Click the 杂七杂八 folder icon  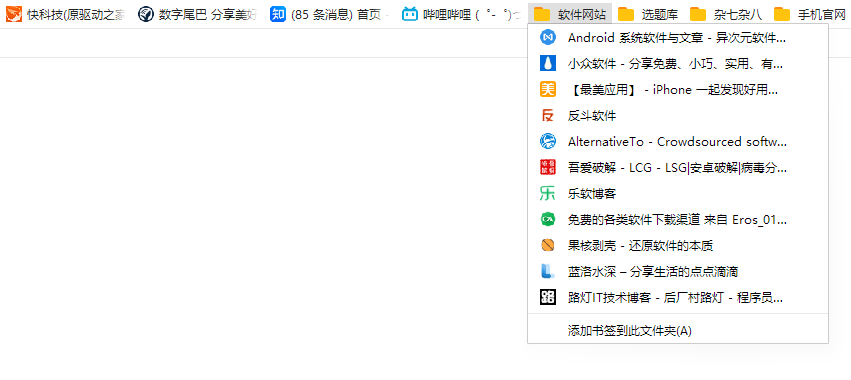698,15
